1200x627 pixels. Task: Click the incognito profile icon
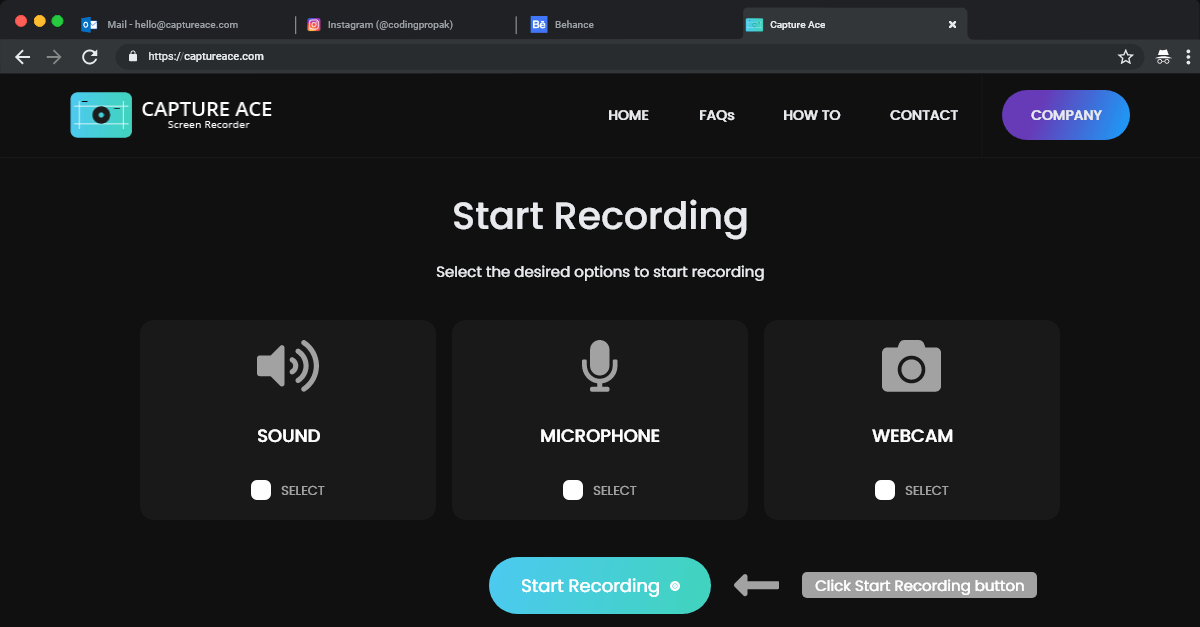(1163, 57)
